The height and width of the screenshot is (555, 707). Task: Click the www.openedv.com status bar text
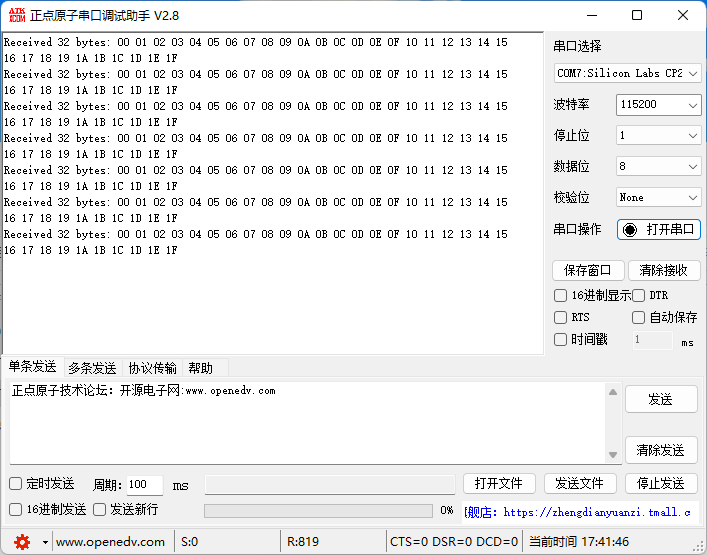[x=110, y=542]
